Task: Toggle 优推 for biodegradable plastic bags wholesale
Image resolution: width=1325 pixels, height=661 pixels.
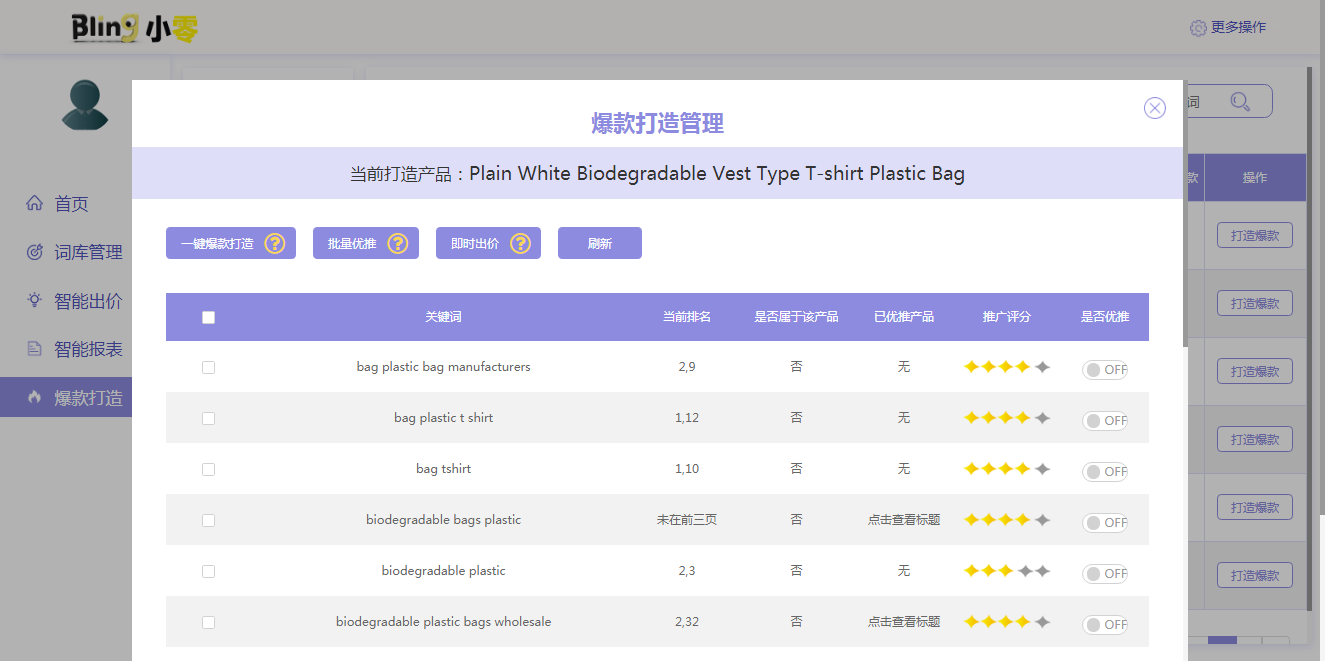Action: pyautogui.click(x=1105, y=625)
